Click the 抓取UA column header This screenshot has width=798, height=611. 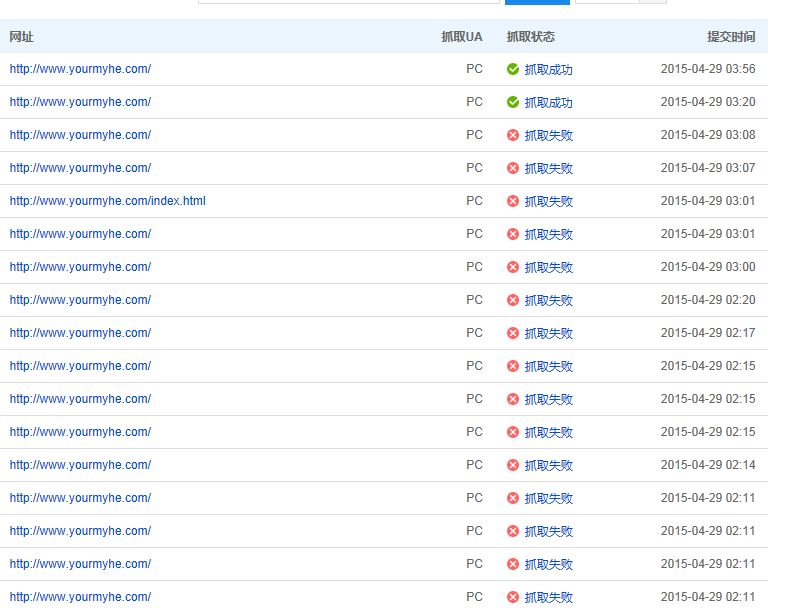click(461, 37)
